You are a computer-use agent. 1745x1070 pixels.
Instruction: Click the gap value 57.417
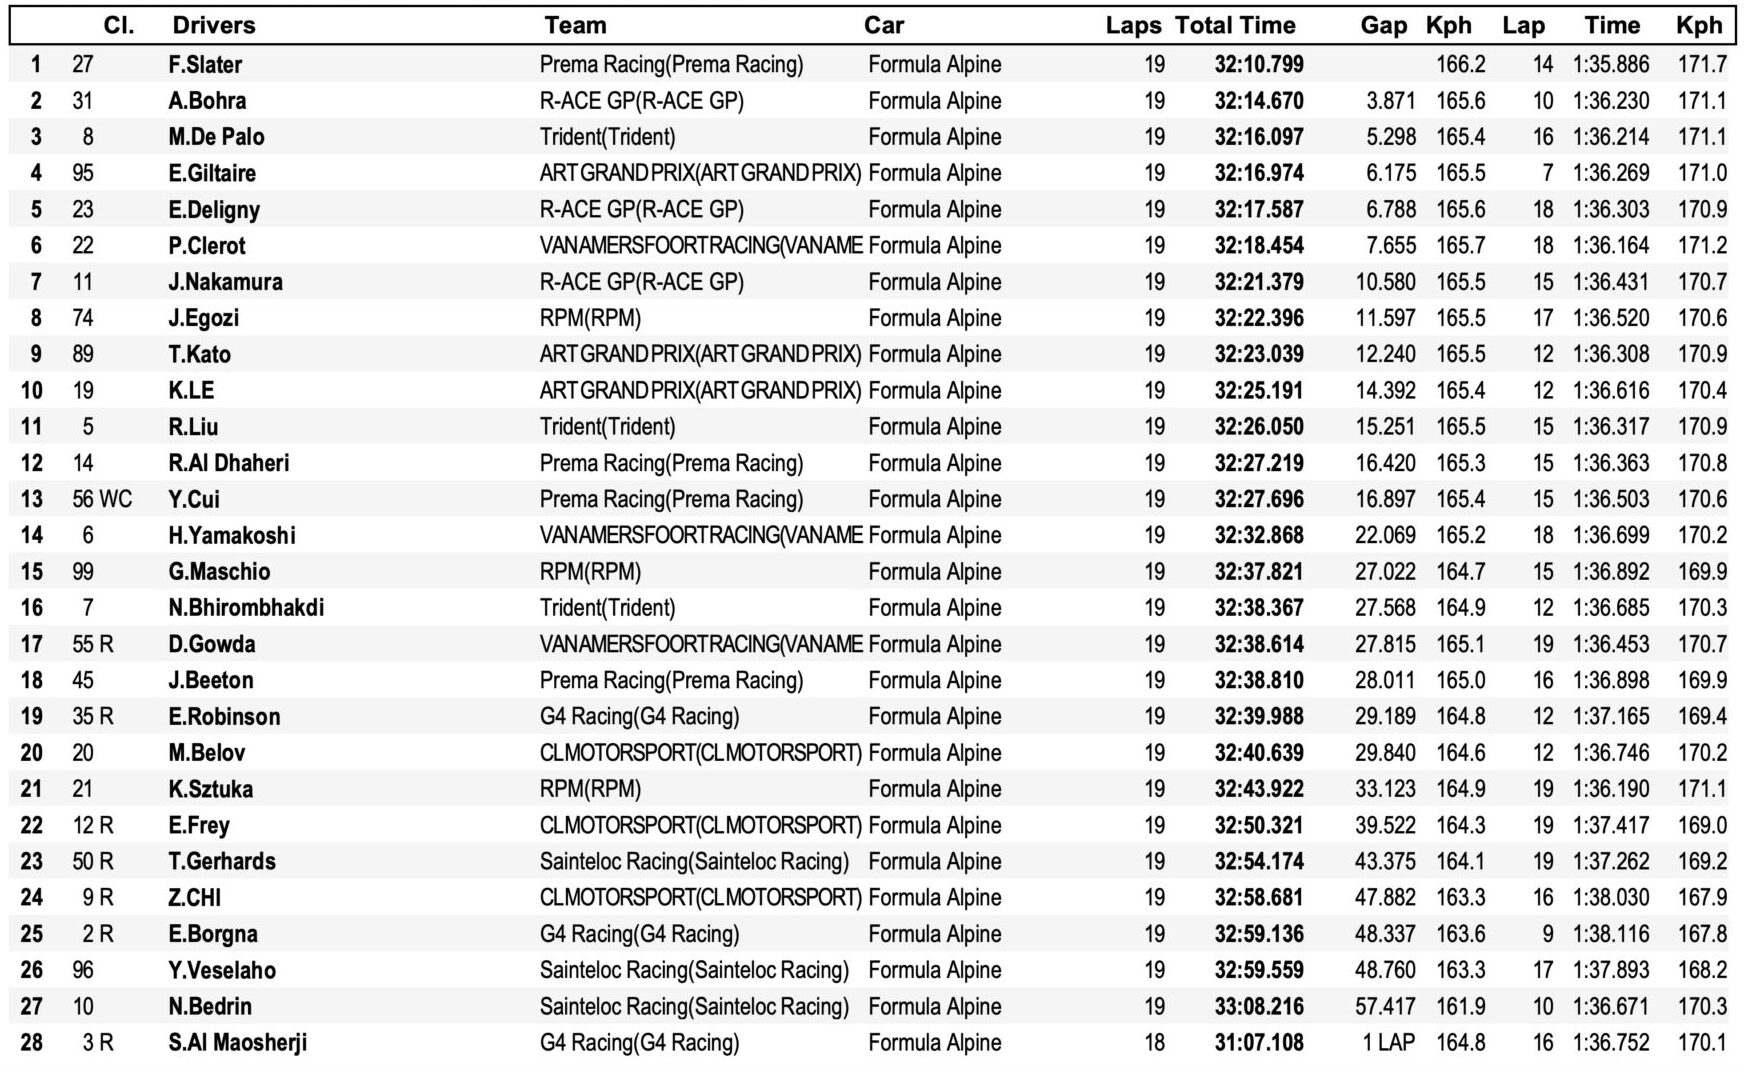[x=1385, y=1007]
